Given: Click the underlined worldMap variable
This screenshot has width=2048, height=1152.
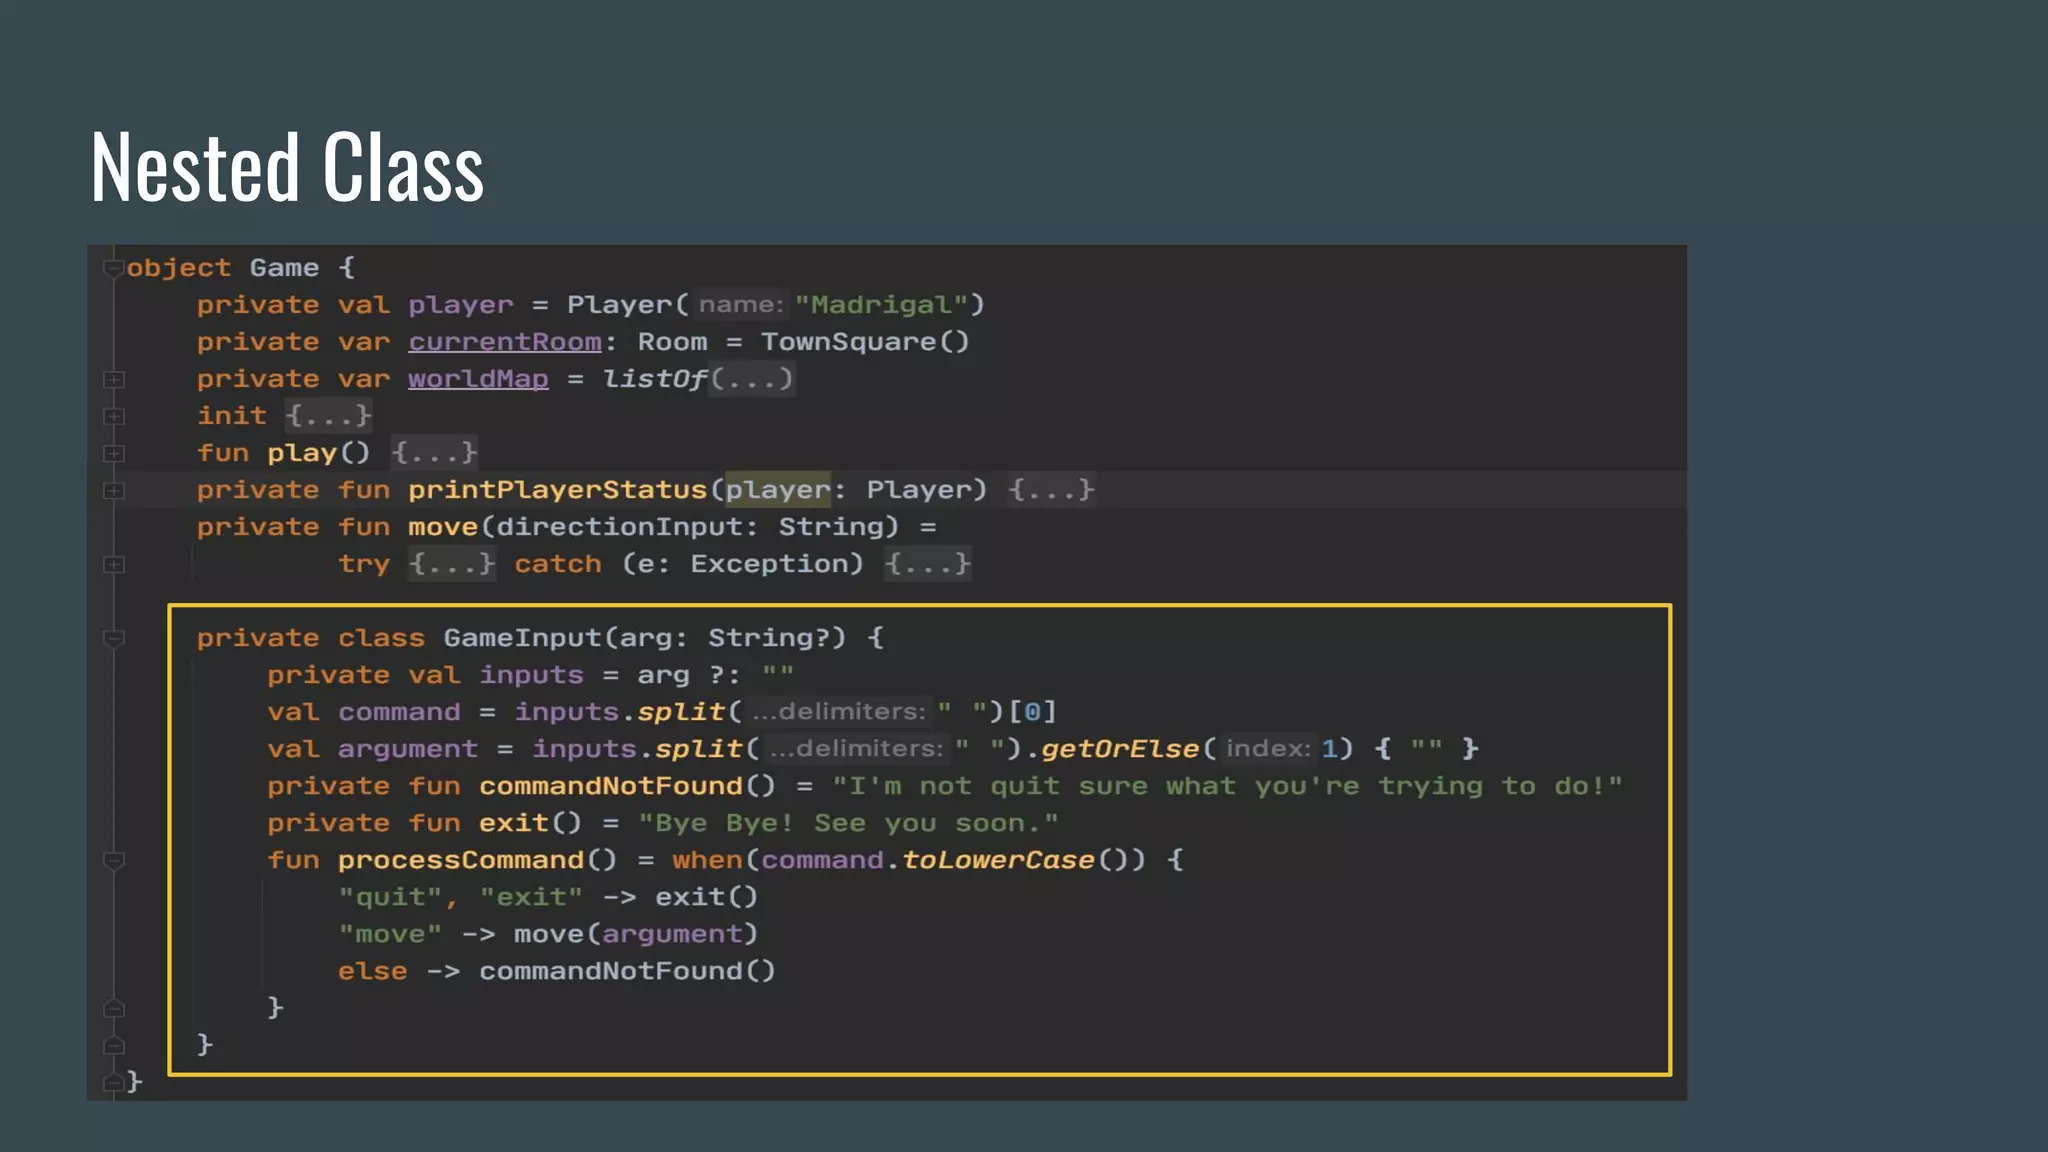Looking at the screenshot, I should point(478,379).
